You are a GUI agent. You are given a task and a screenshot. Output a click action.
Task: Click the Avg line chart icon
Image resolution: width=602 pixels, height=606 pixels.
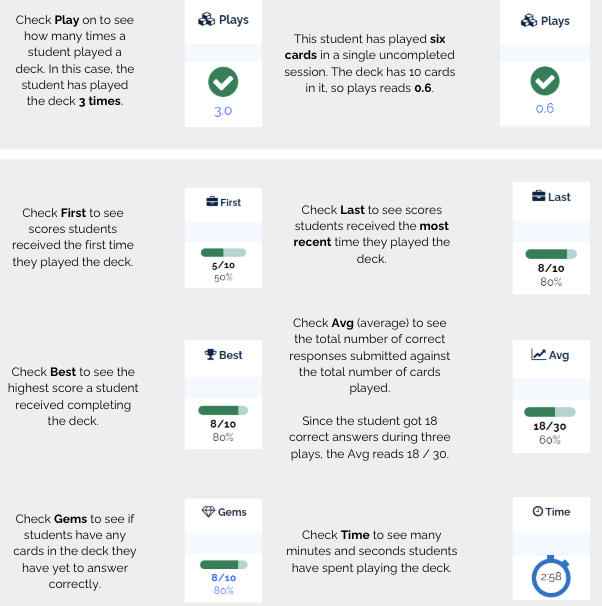[538, 354]
